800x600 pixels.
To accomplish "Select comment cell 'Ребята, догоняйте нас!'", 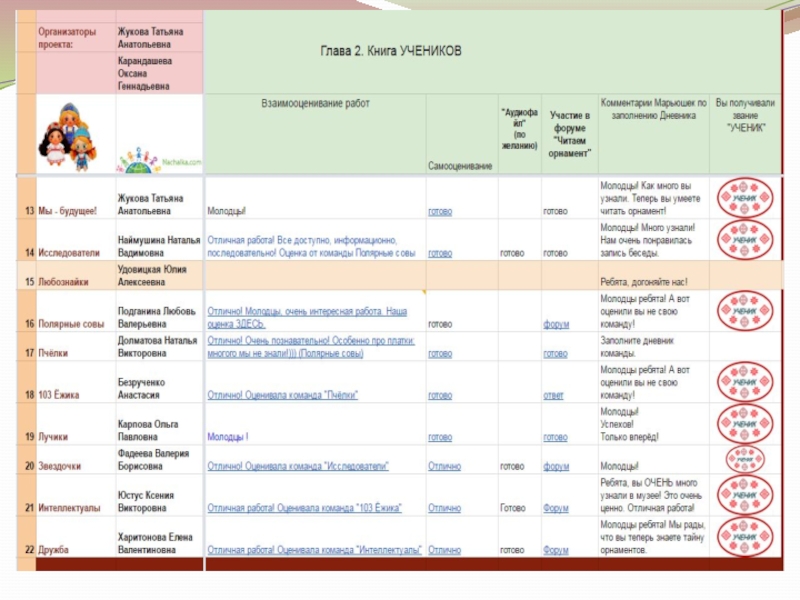I will click(654, 276).
